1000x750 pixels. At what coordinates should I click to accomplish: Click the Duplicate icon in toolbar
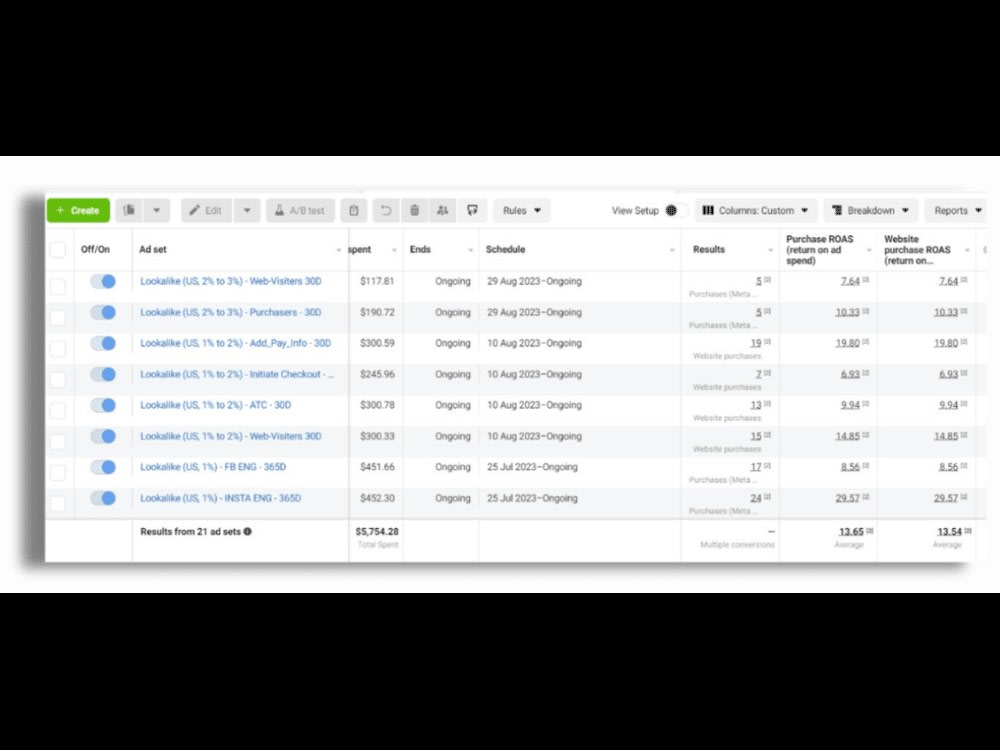coord(129,210)
